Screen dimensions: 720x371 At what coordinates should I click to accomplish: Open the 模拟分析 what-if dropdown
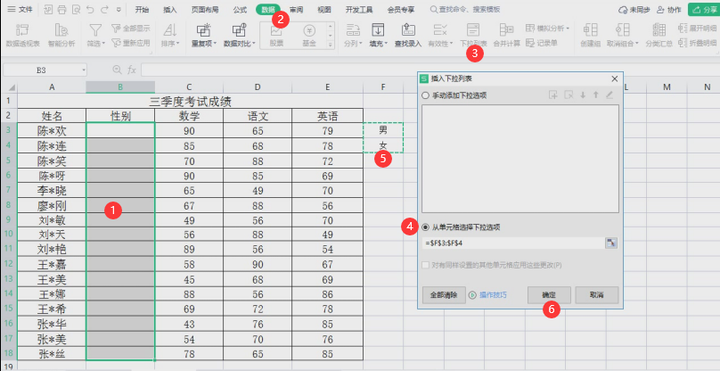[x=547, y=28]
